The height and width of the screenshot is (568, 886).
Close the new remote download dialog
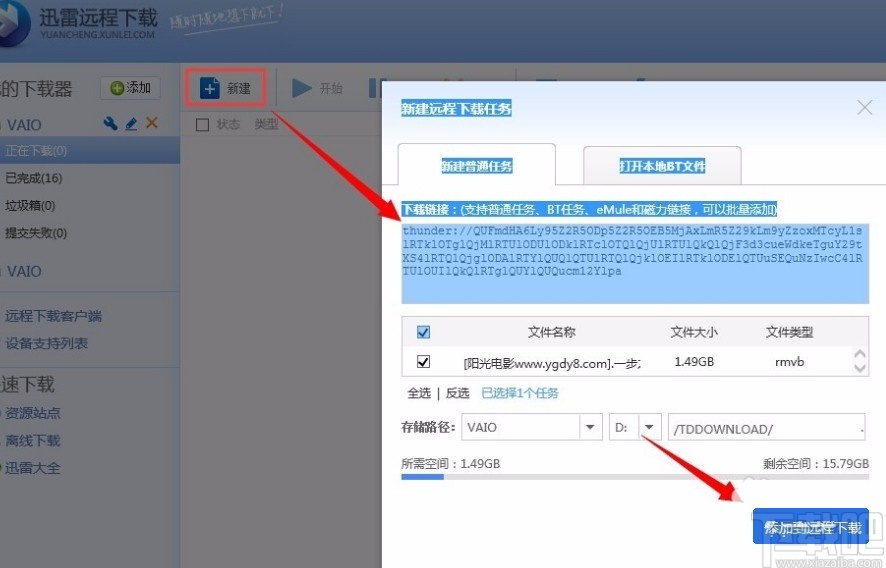[865, 107]
